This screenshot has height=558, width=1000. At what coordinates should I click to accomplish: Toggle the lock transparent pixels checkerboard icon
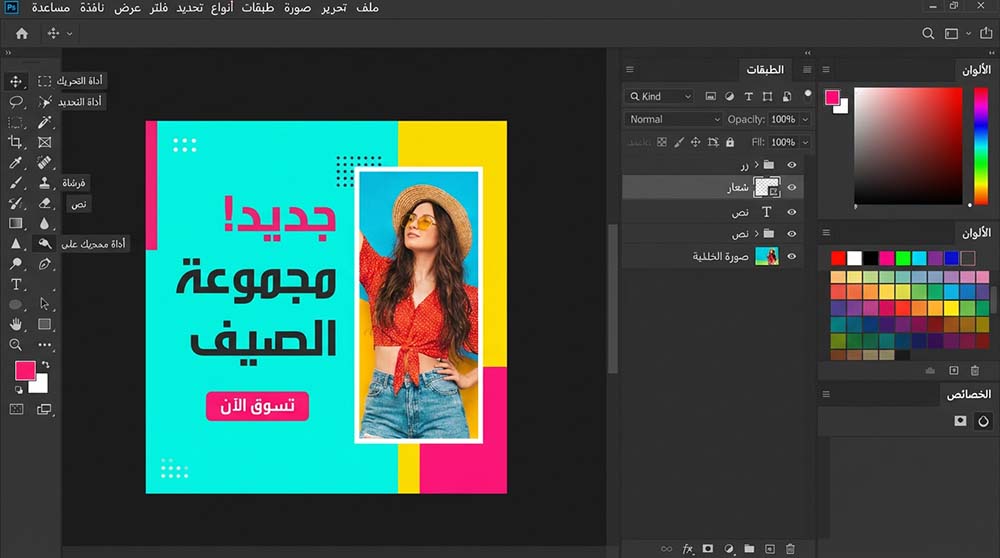(662, 142)
